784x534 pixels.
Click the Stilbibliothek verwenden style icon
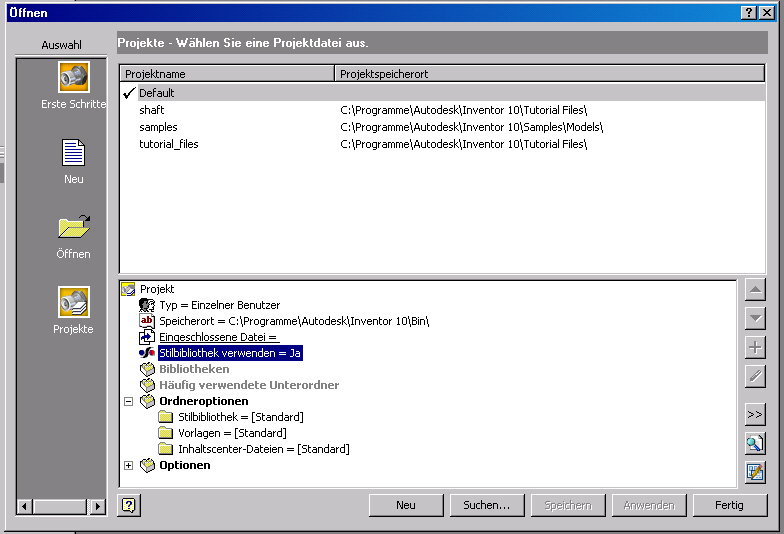[147, 353]
